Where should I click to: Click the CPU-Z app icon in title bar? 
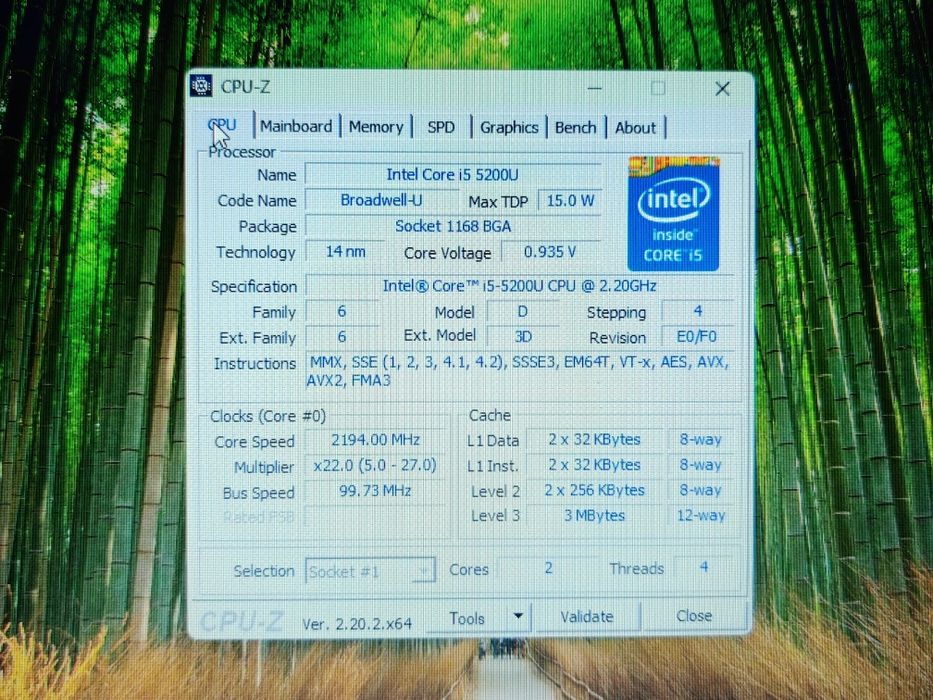tap(201, 86)
